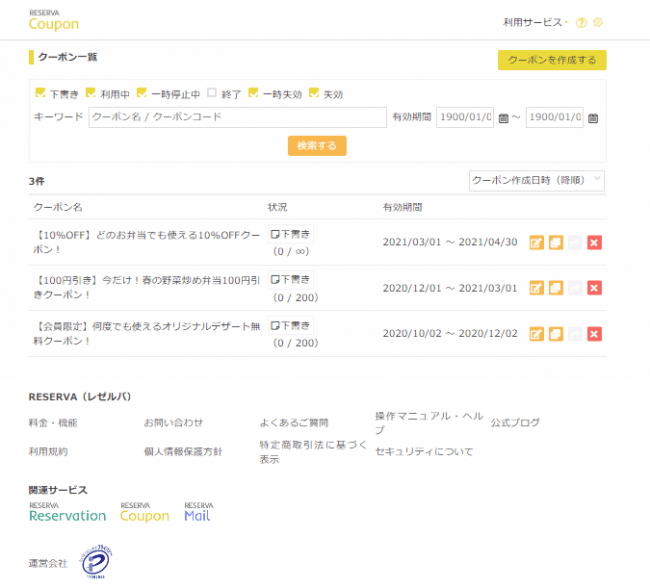Screen dimensions: 650x588
Task: Click the copy icon for the 100円引き coupon
Action: click(555, 288)
